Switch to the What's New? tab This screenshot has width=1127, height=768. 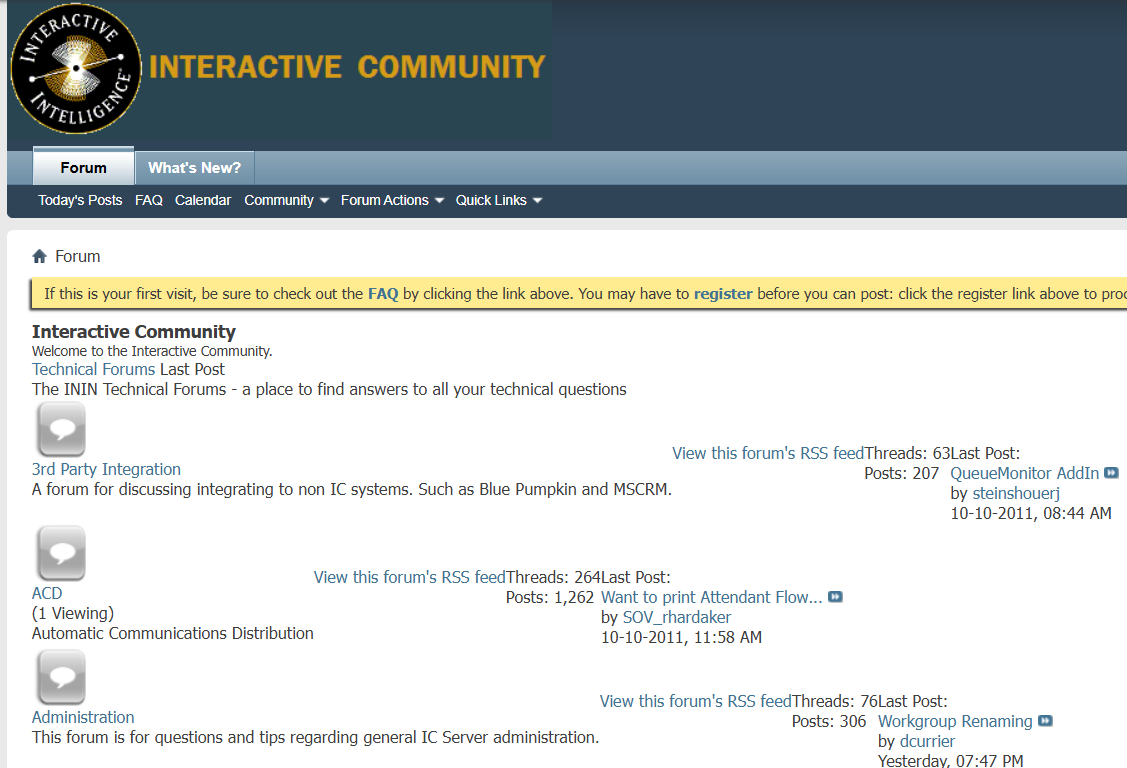pos(194,167)
